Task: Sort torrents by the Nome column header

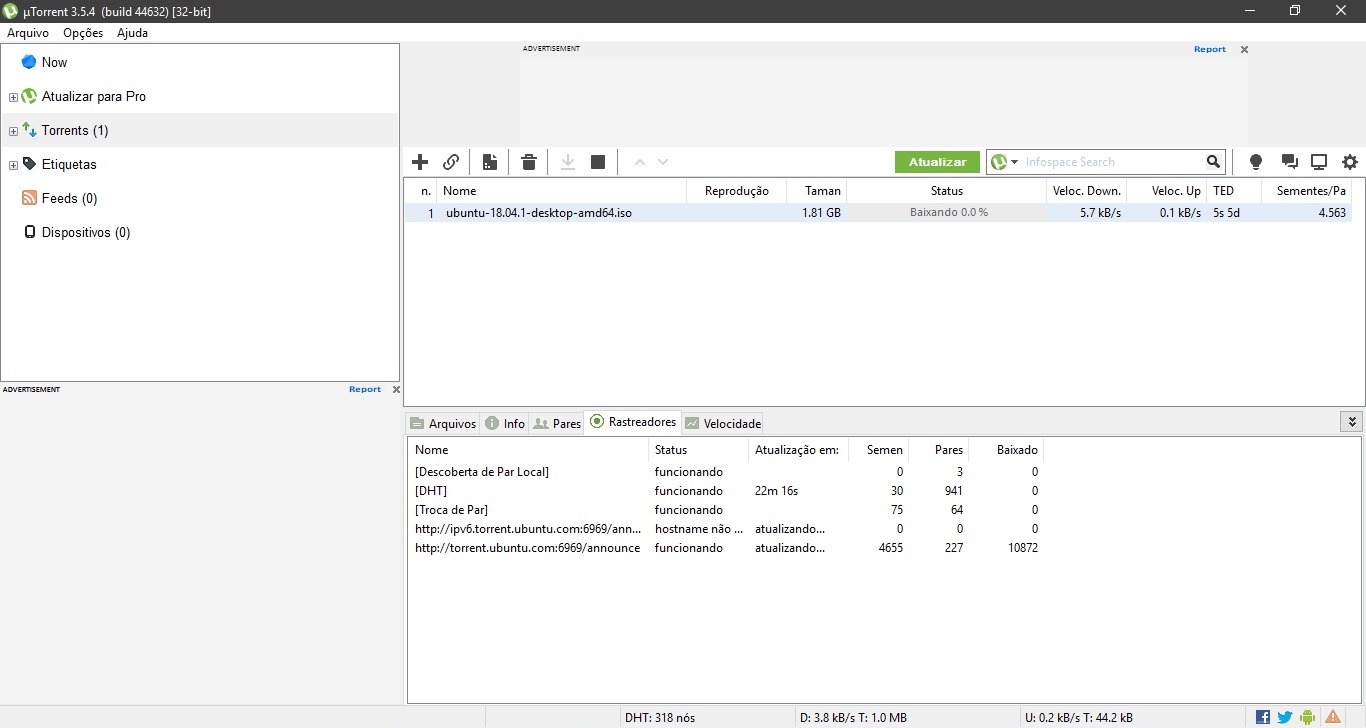Action: click(x=562, y=190)
